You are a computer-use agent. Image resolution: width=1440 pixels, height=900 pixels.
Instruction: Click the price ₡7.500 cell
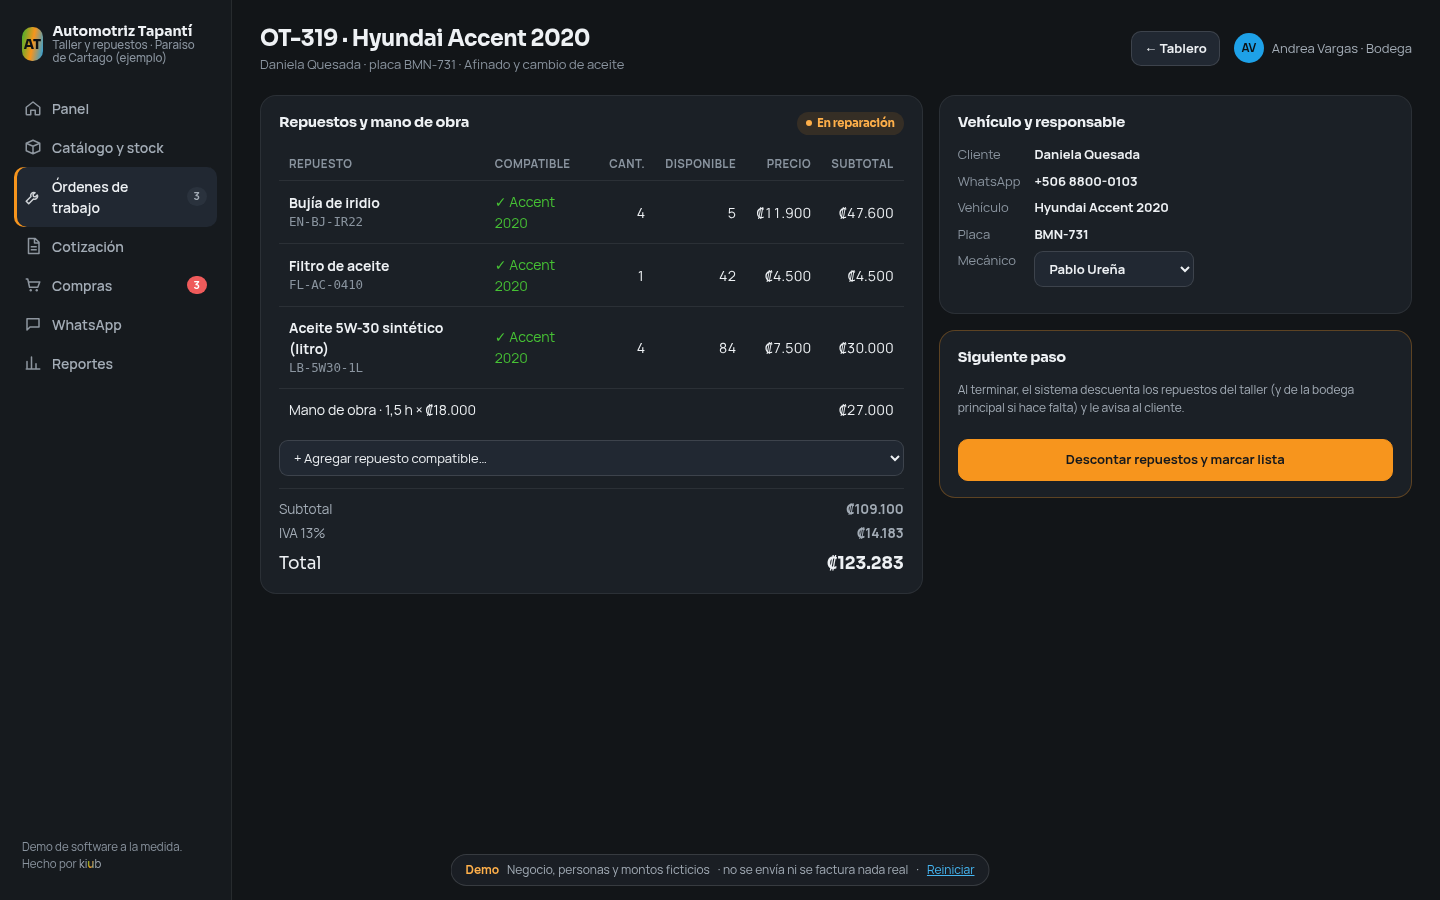point(787,348)
